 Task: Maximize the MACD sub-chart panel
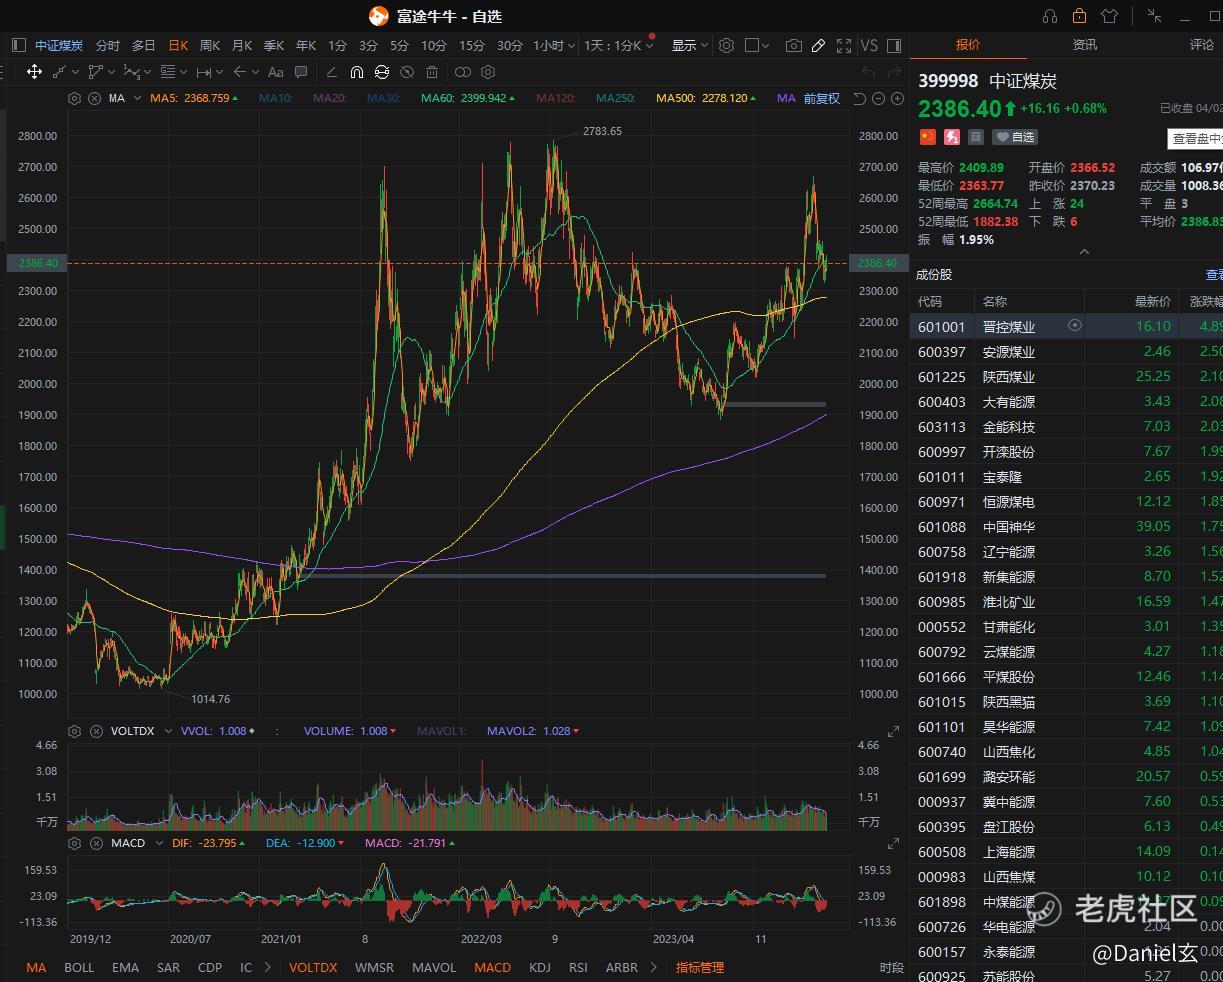point(893,845)
